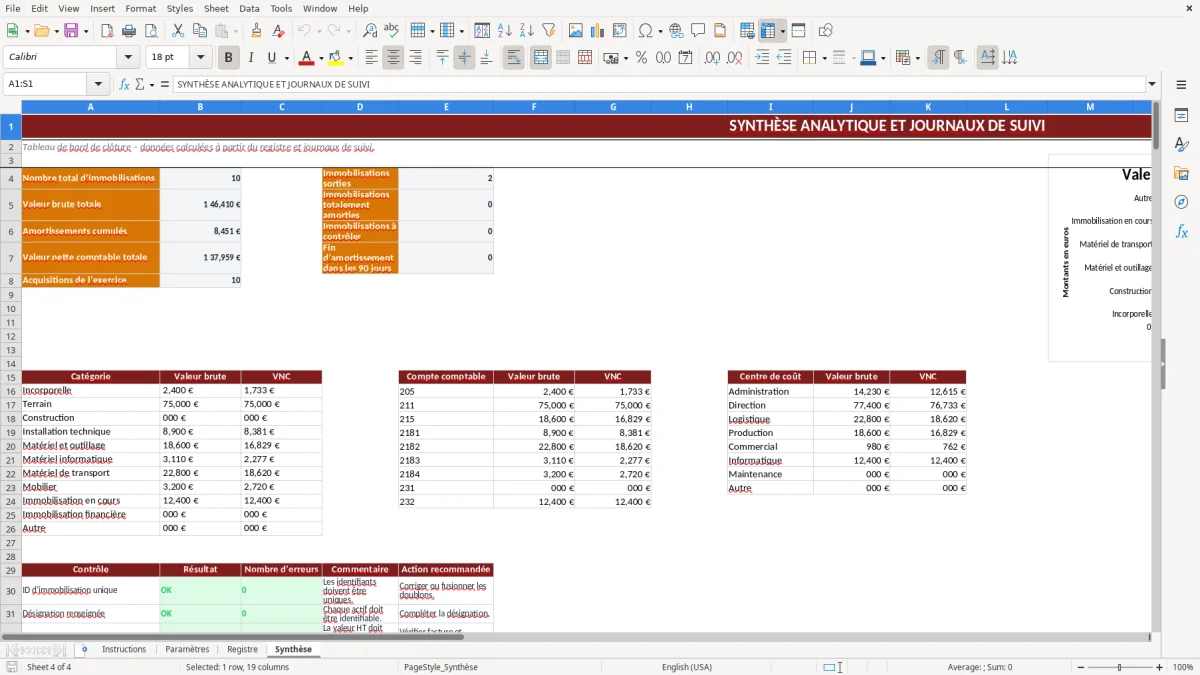Open the Sidebar Functions deck
Screen dimensions: 1200x675
click(x=1181, y=232)
